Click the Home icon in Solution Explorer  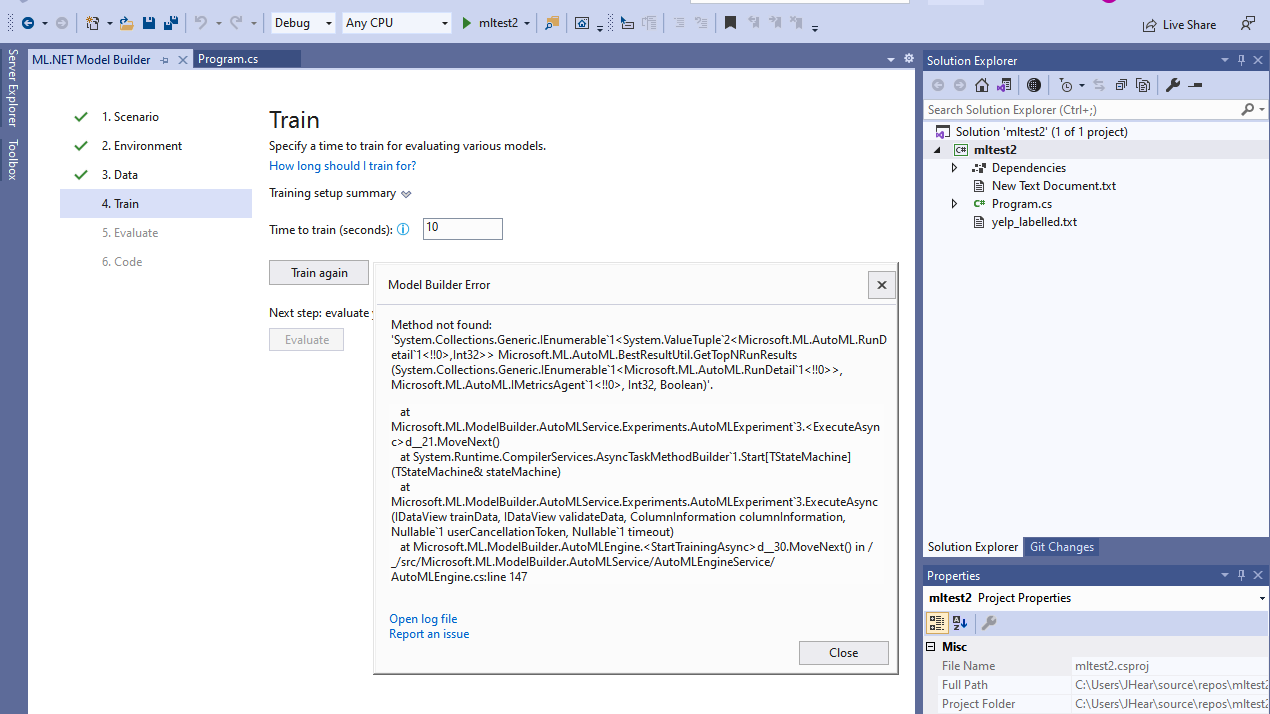982,85
